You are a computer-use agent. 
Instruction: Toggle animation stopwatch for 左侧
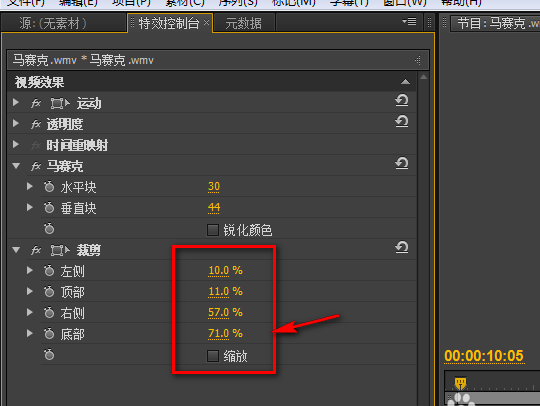pos(49,271)
